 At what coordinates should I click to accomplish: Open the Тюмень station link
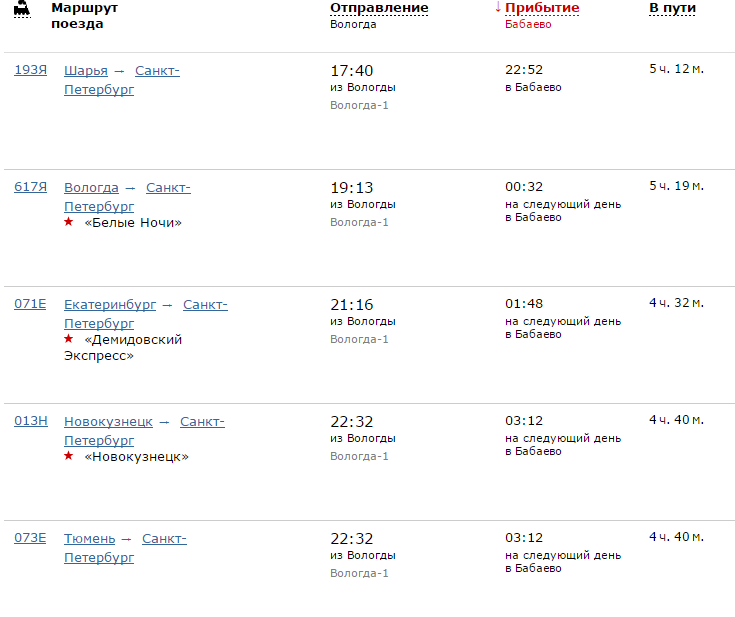(90, 539)
